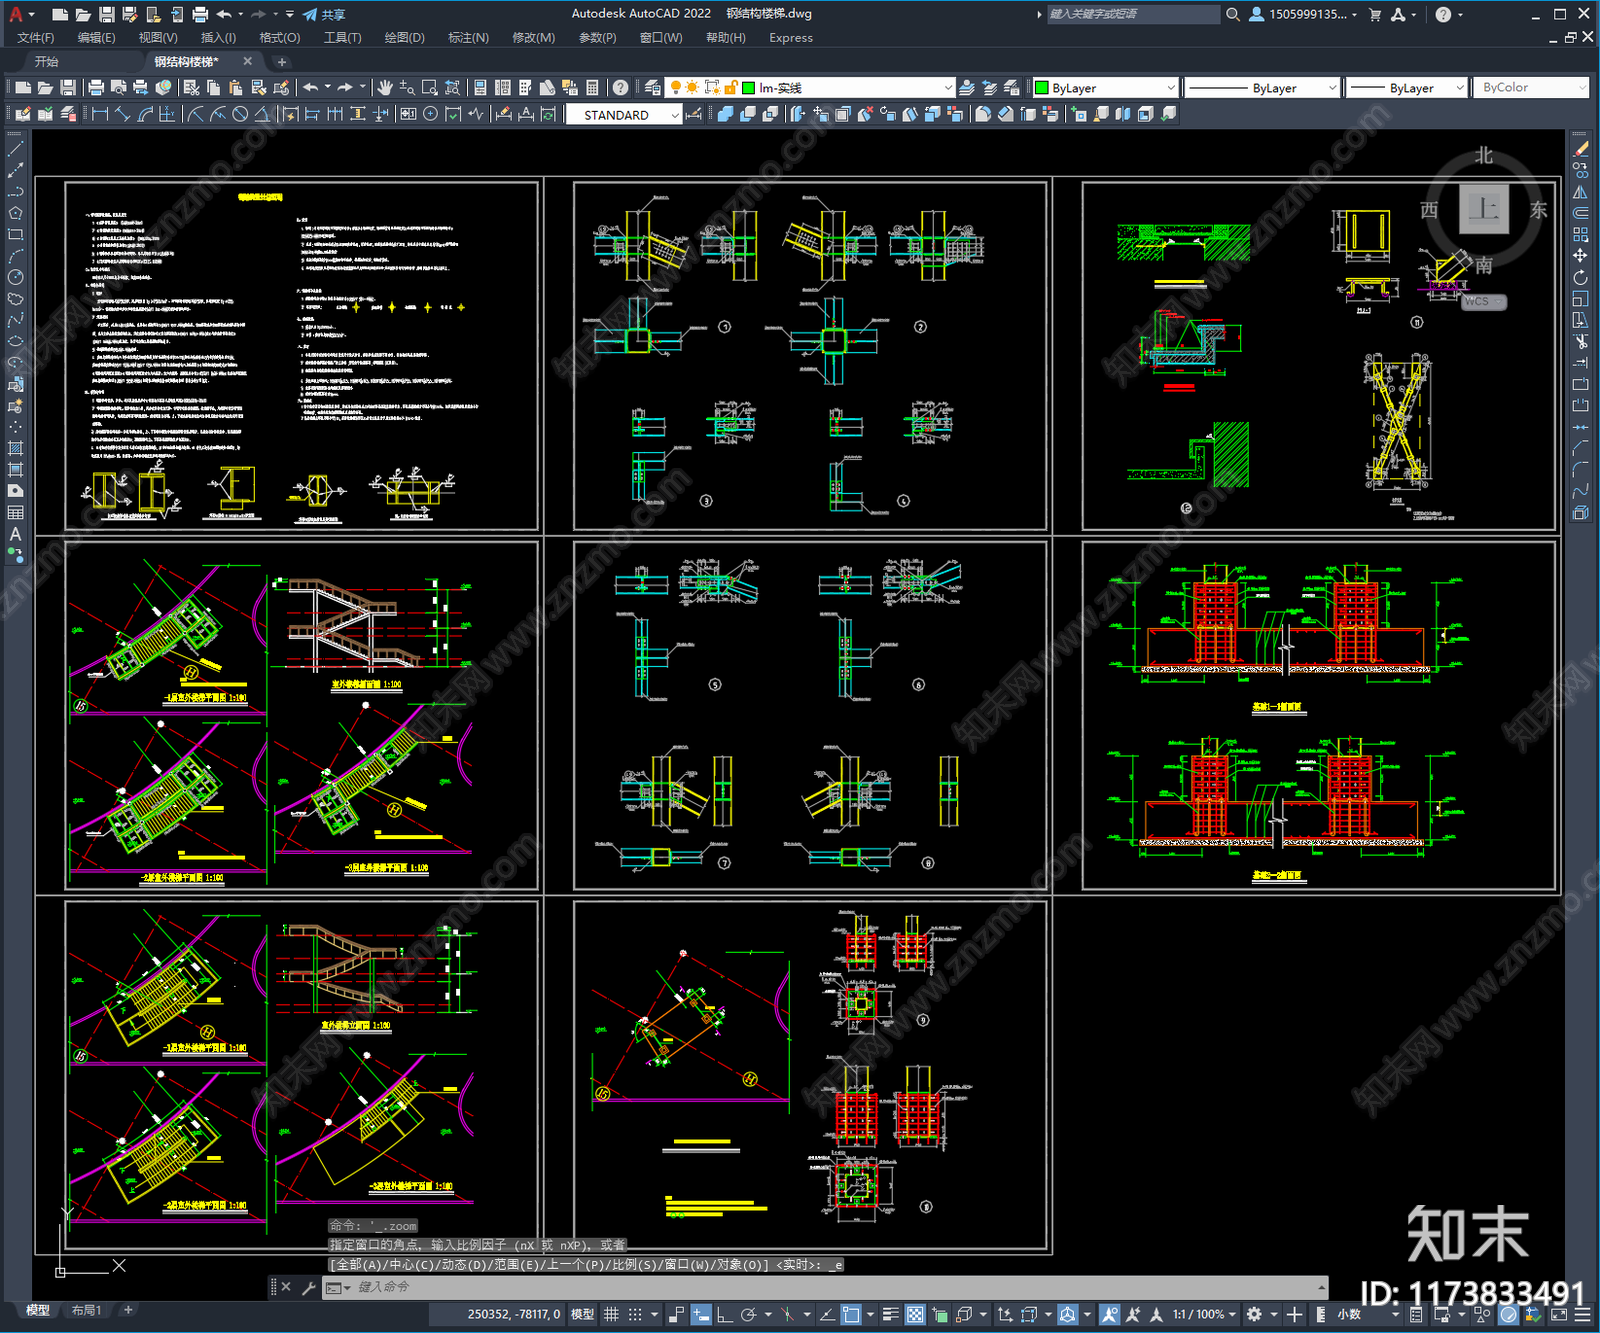The height and width of the screenshot is (1333, 1600).
Task: Toggle object snap in status bar
Action: [x=851, y=1314]
